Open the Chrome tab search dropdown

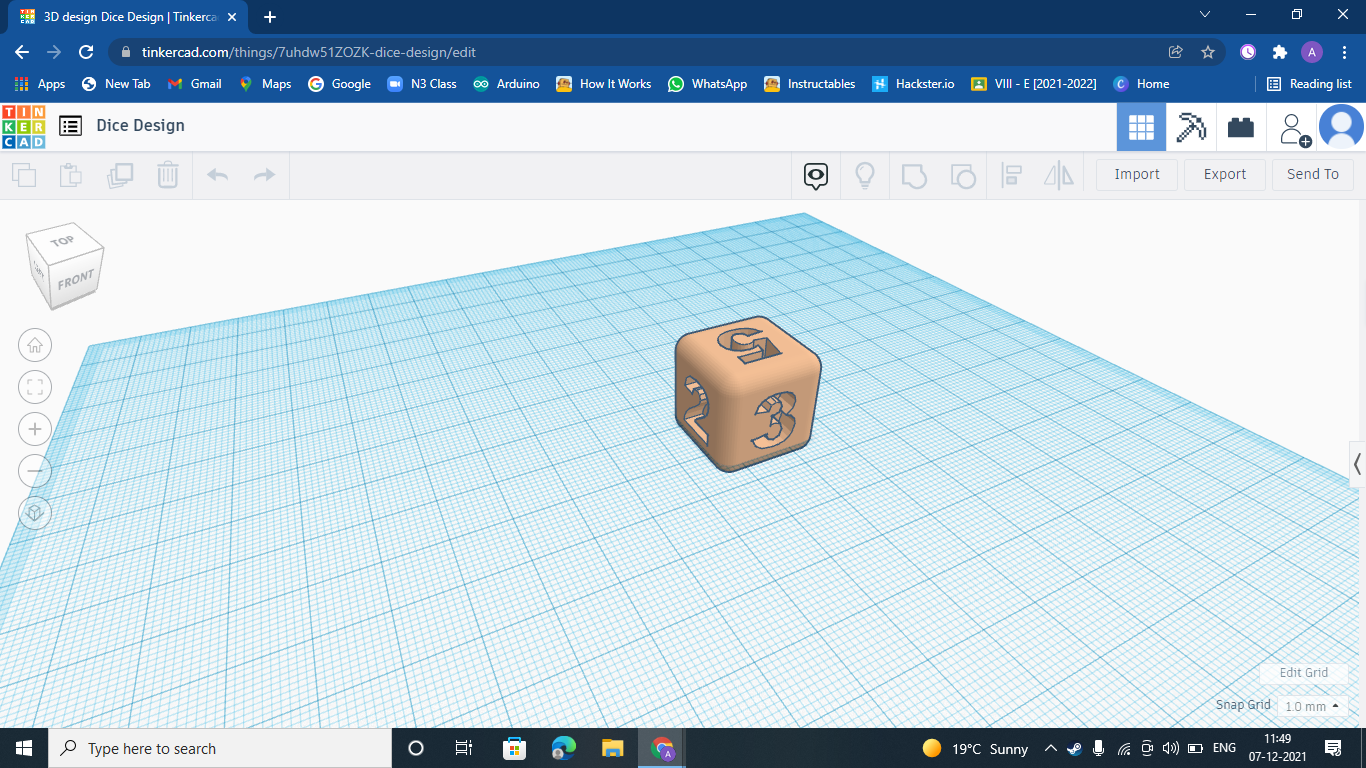tap(1205, 15)
